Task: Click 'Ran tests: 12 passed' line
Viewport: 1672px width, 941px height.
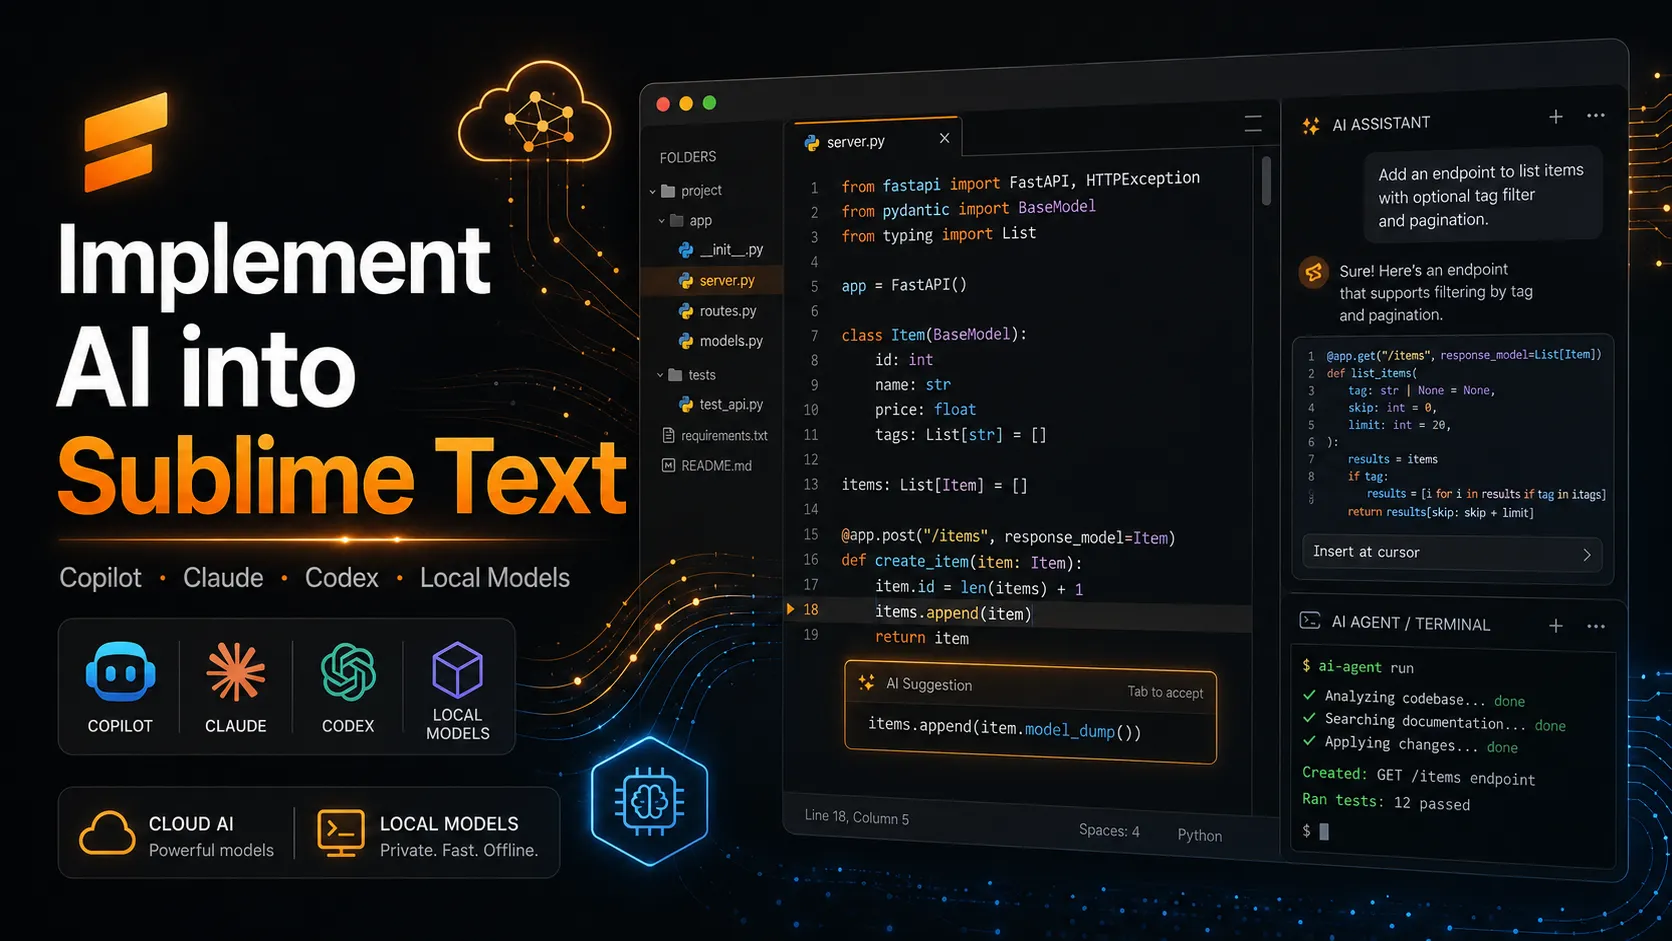Action: pyautogui.click(x=1386, y=802)
